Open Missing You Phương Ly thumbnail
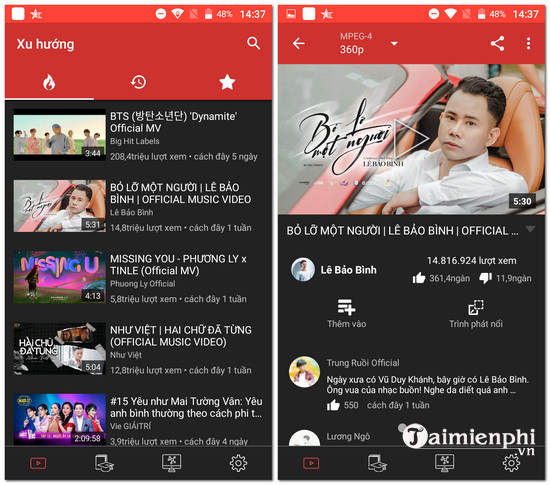 coord(59,277)
